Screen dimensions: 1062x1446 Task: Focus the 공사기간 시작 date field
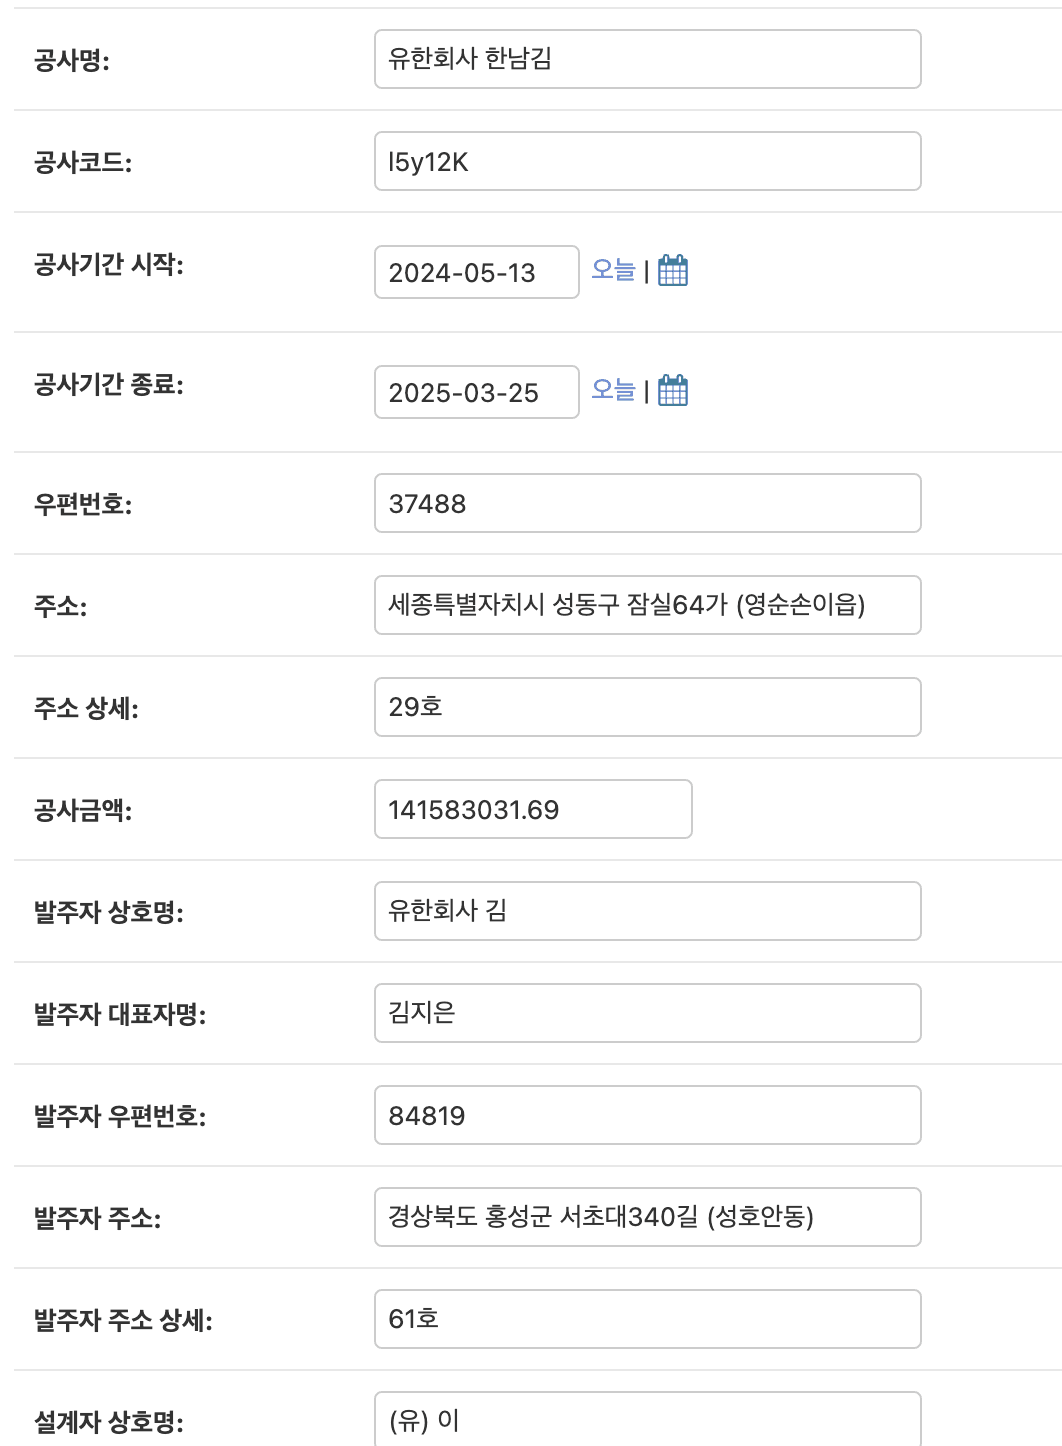[476, 272]
